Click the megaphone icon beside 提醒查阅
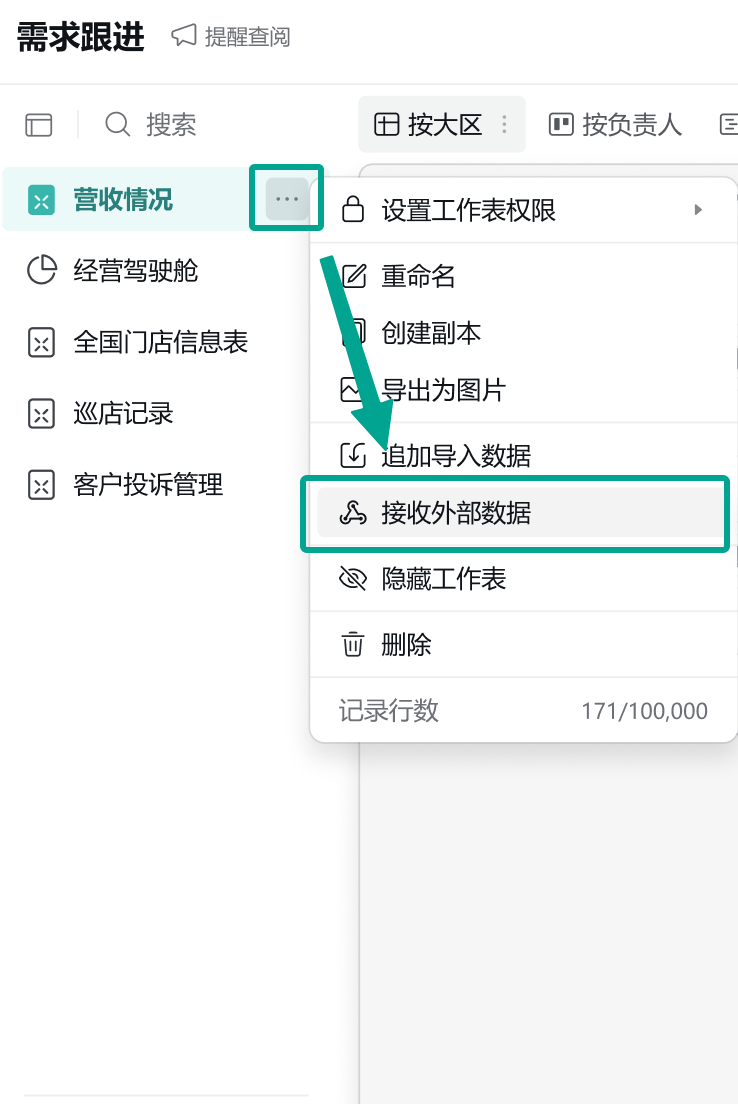 pos(183,37)
